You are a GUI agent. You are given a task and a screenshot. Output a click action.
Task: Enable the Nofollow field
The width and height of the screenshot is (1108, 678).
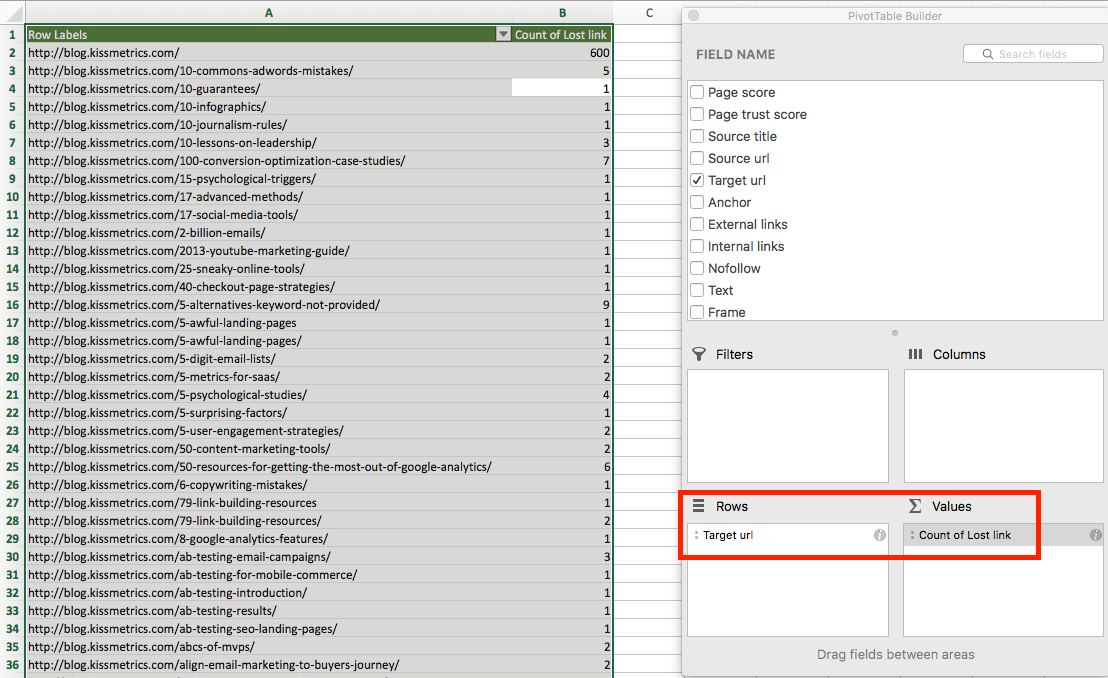coord(696,268)
